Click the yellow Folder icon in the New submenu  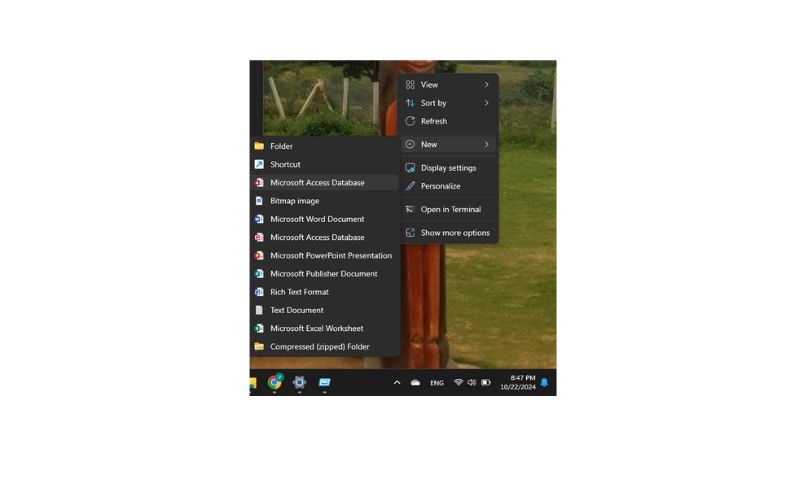click(259, 146)
